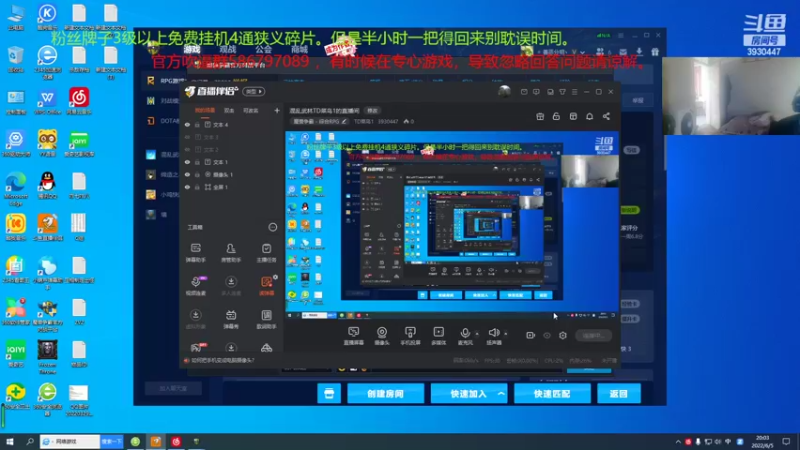Image resolution: width=800 pixels, height=450 pixels.
Task: Edit the category tag beside room name
Action: point(320,121)
